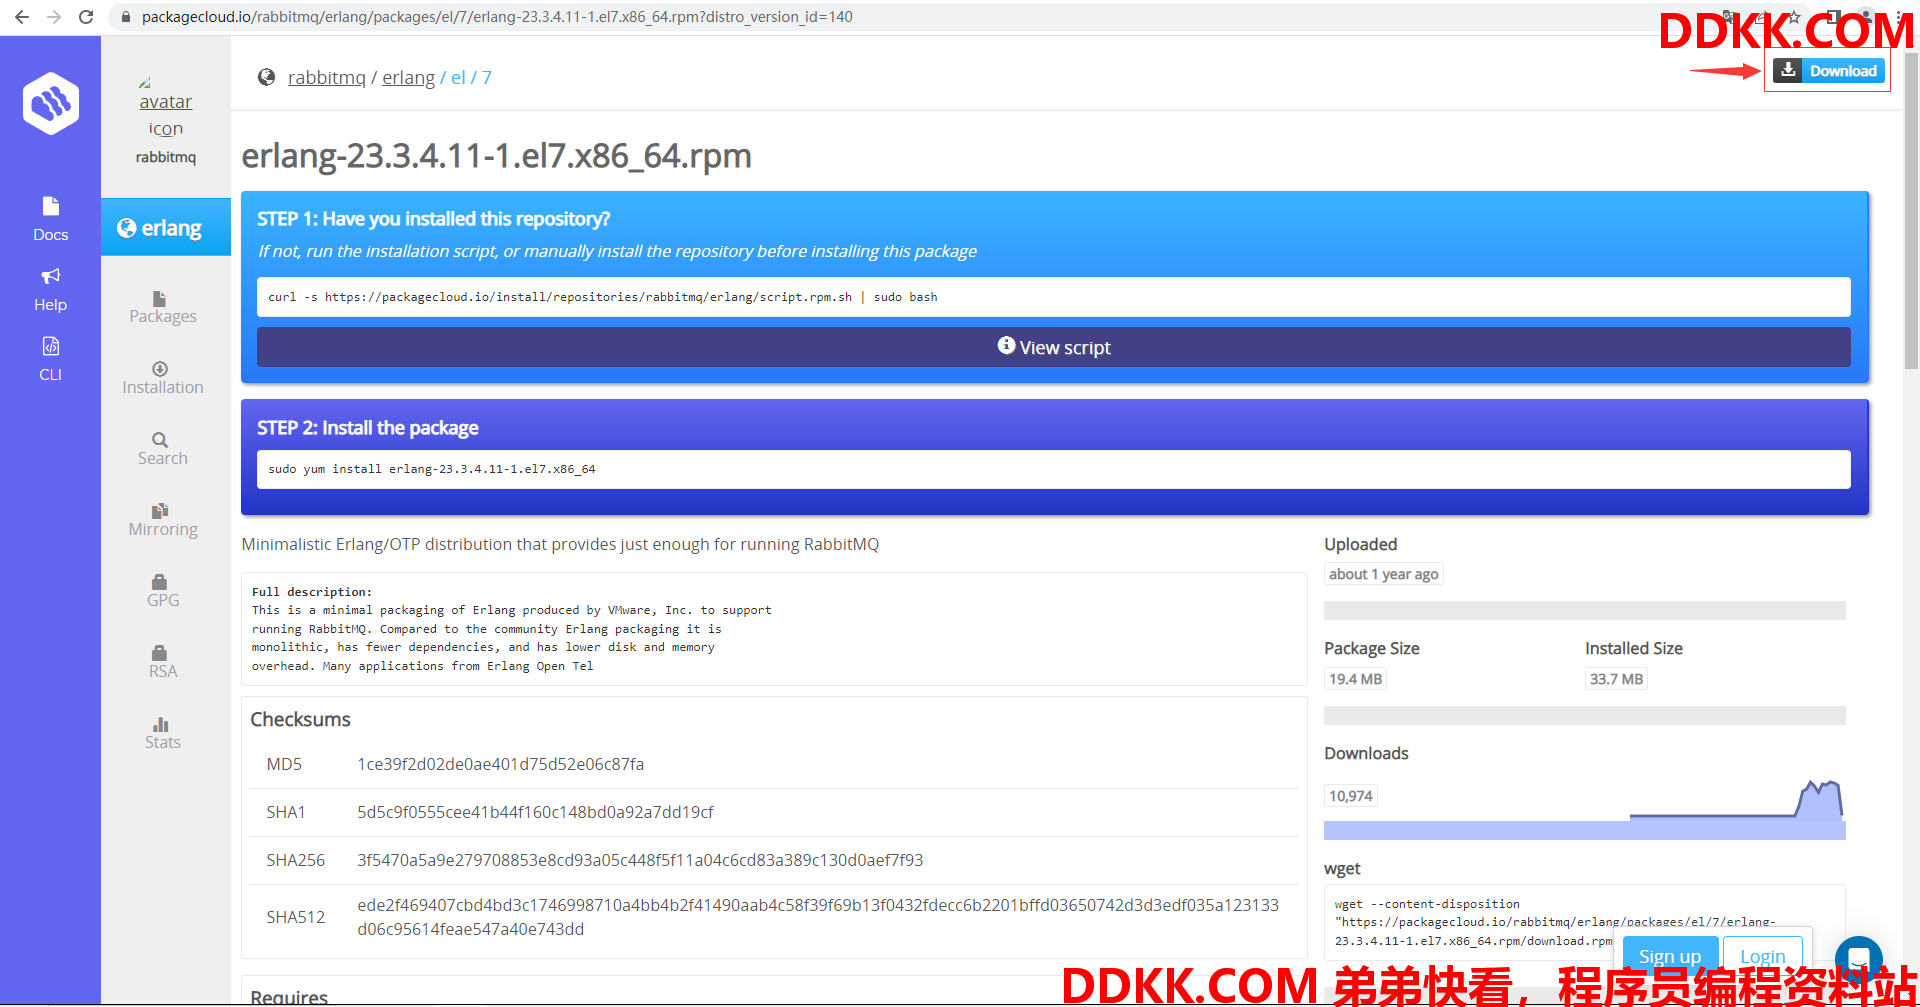1920x1007 pixels.
Task: Click the SHA512 checksum value
Action: pos(818,917)
